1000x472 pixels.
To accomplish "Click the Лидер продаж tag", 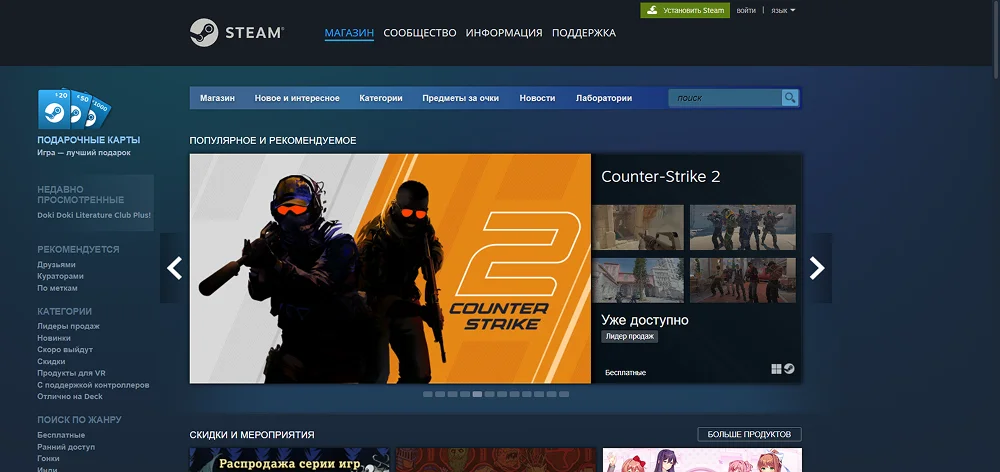I will click(629, 336).
